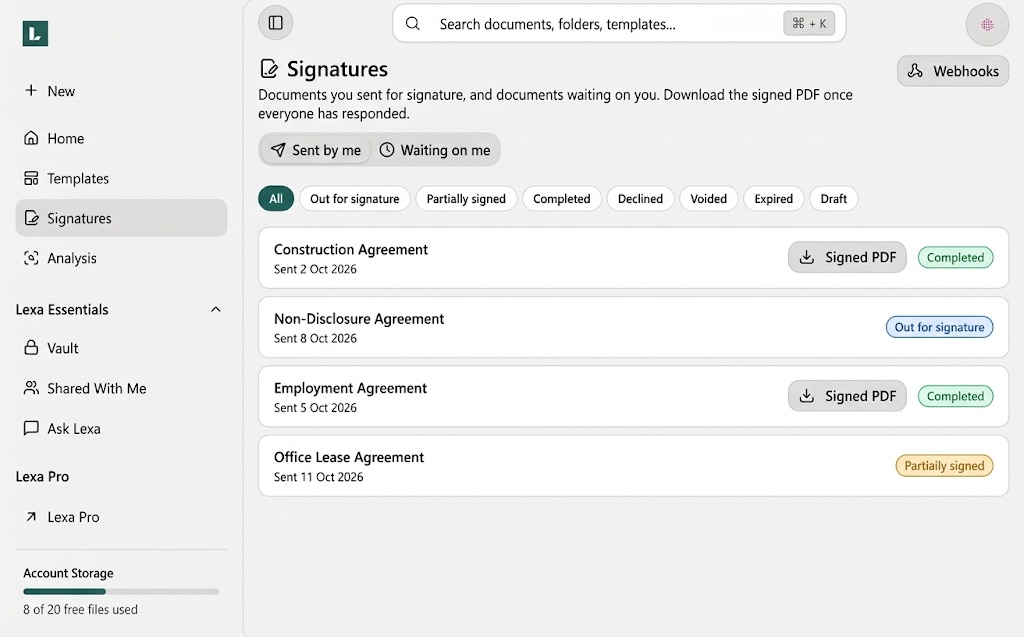Filter by Declined status
This screenshot has width=1024, height=637.
point(640,199)
